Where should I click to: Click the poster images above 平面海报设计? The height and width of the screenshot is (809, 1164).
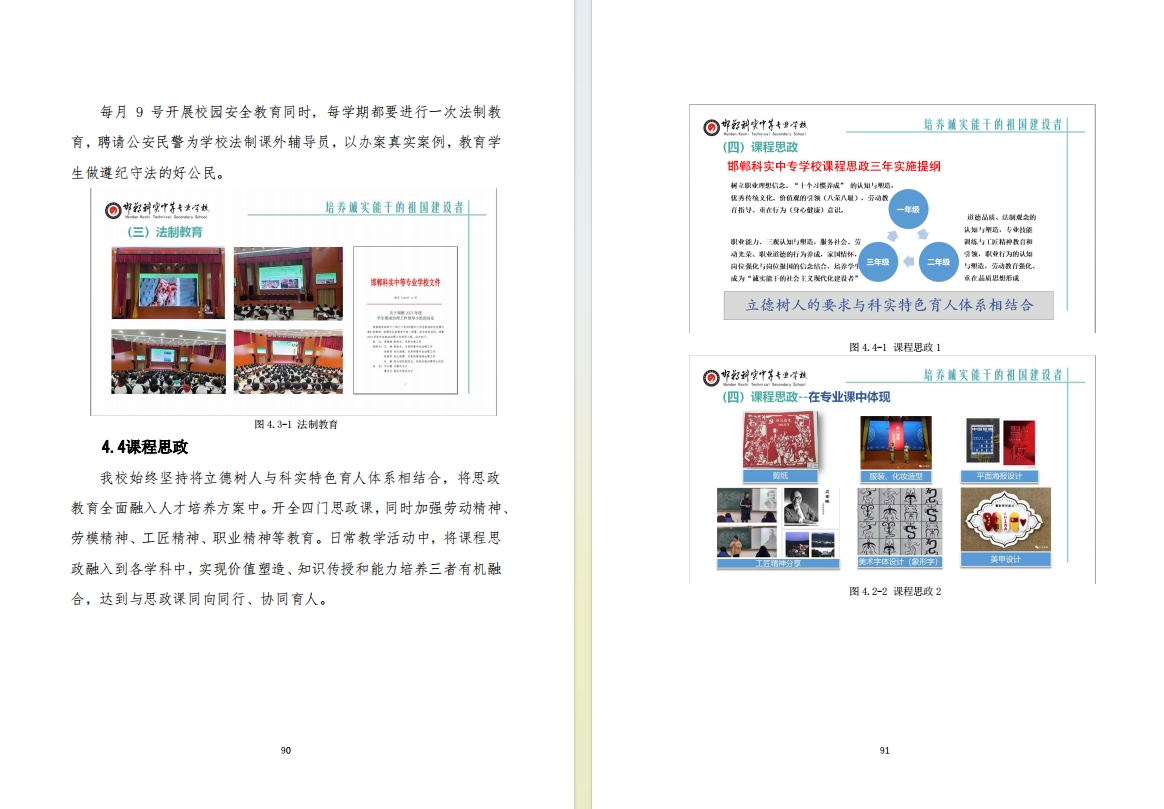point(1000,442)
